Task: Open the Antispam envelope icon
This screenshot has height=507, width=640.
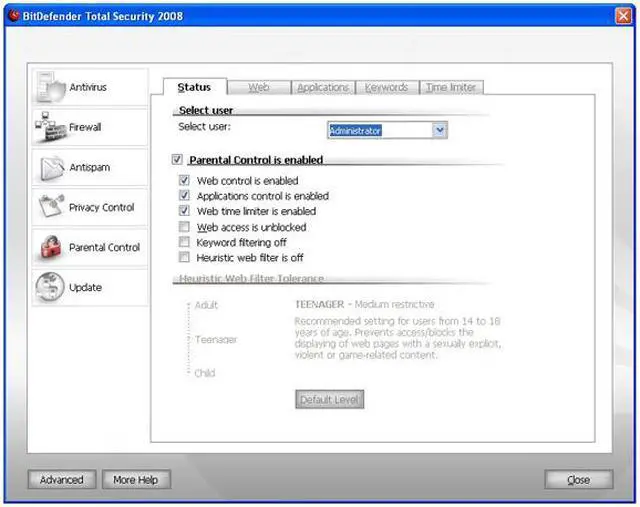Action: [x=50, y=168]
